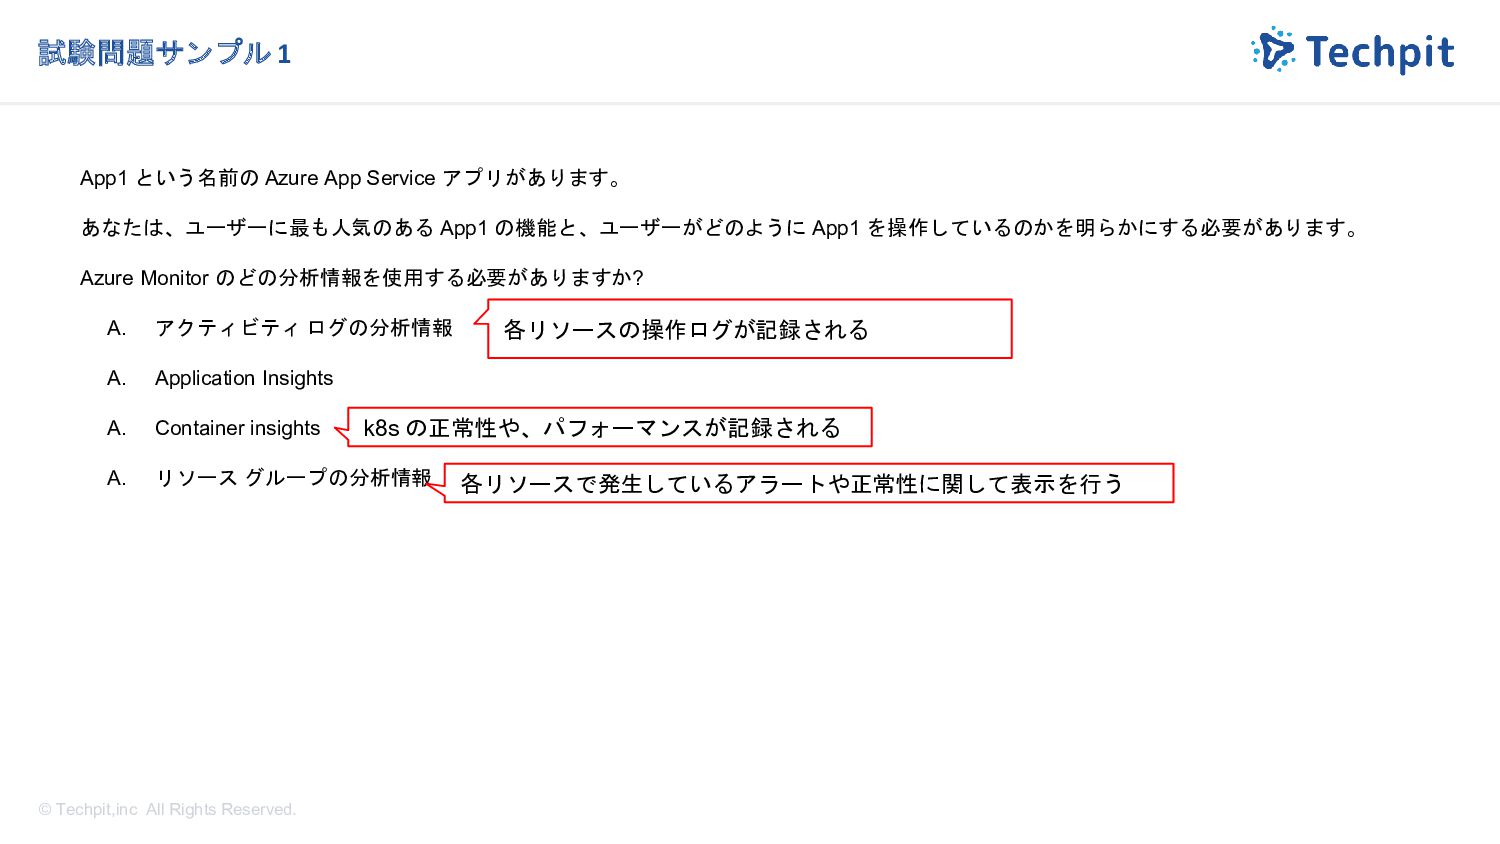
Task: Click the callout about 各リソースの操作ログ
Action: 749,329
